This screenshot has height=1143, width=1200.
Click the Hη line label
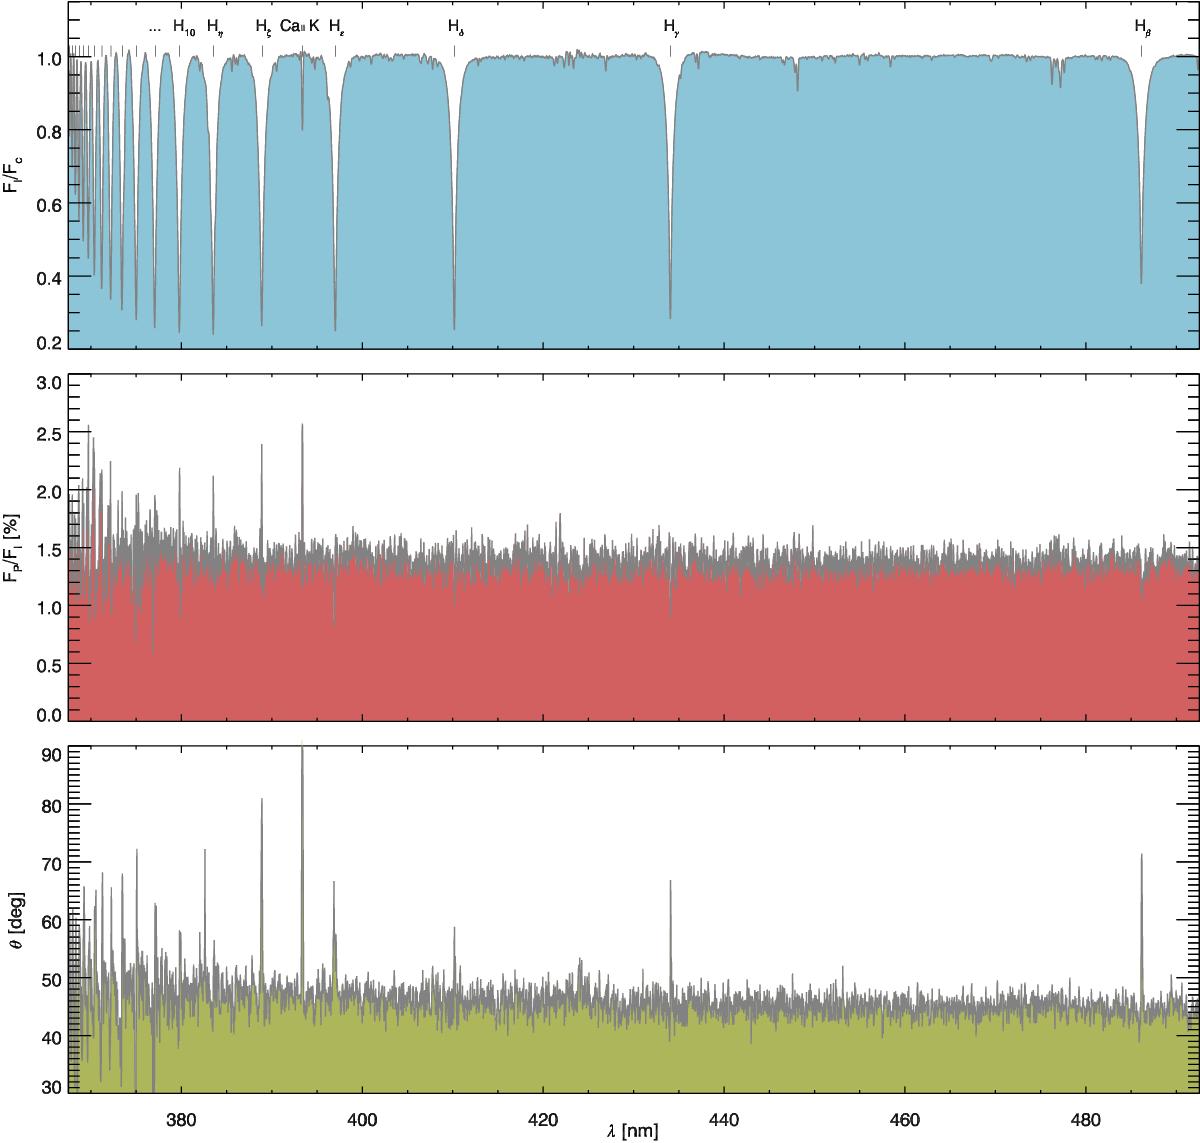[213, 28]
